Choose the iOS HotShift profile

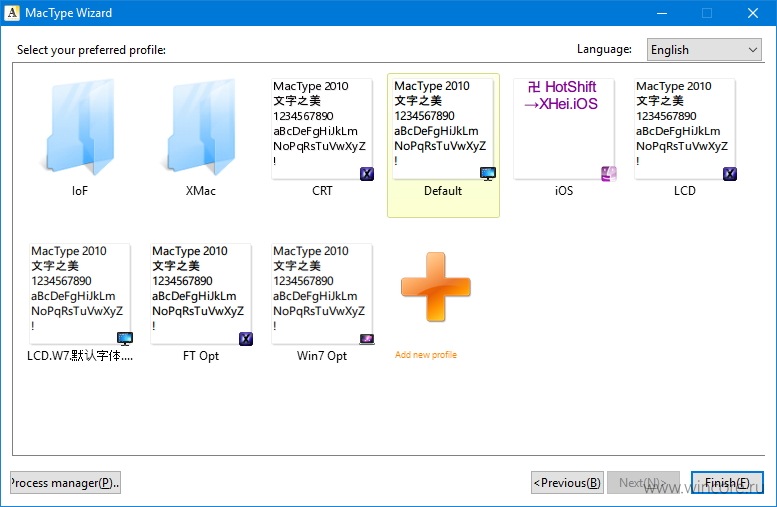[563, 128]
